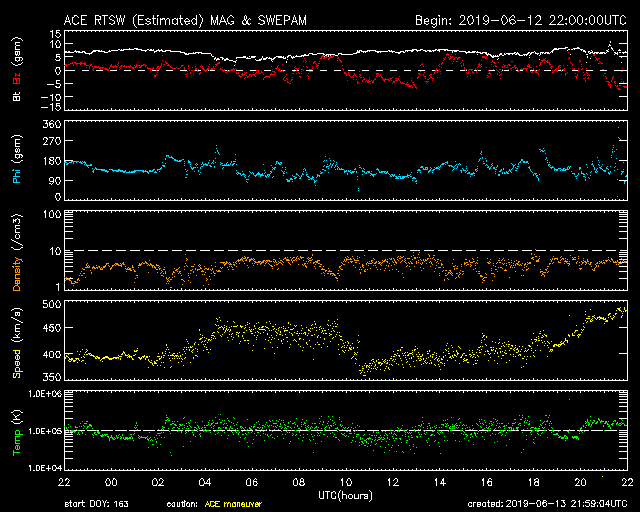The width and height of the screenshot is (640, 512).
Task: Click the yellow ACE maneuver caution label
Action: [233, 504]
